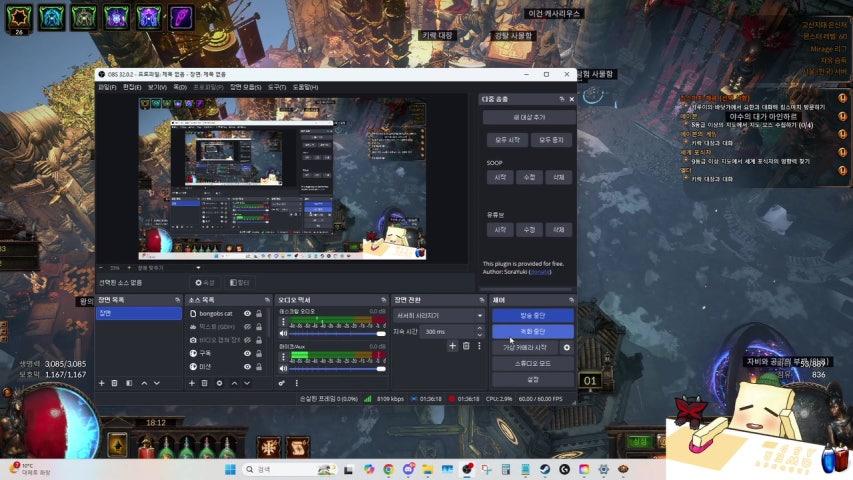The width and height of the screenshot is (853, 480).
Task: Click the stop streaming button
Action: coord(533,316)
